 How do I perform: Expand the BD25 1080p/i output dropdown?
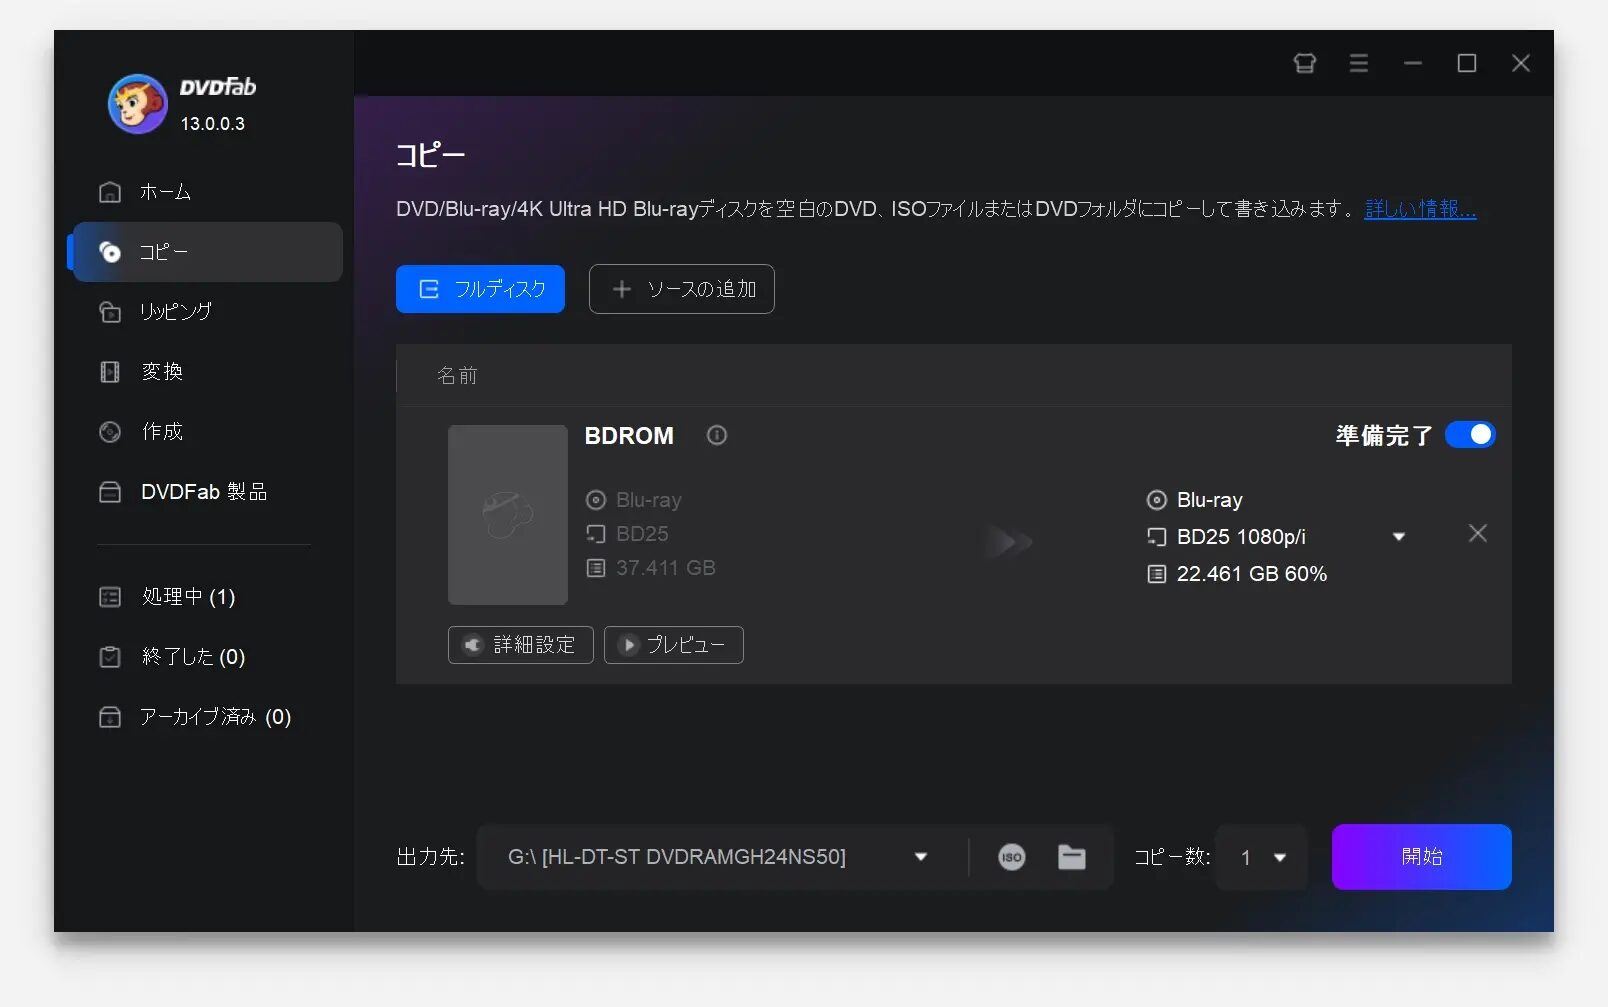click(x=1398, y=537)
